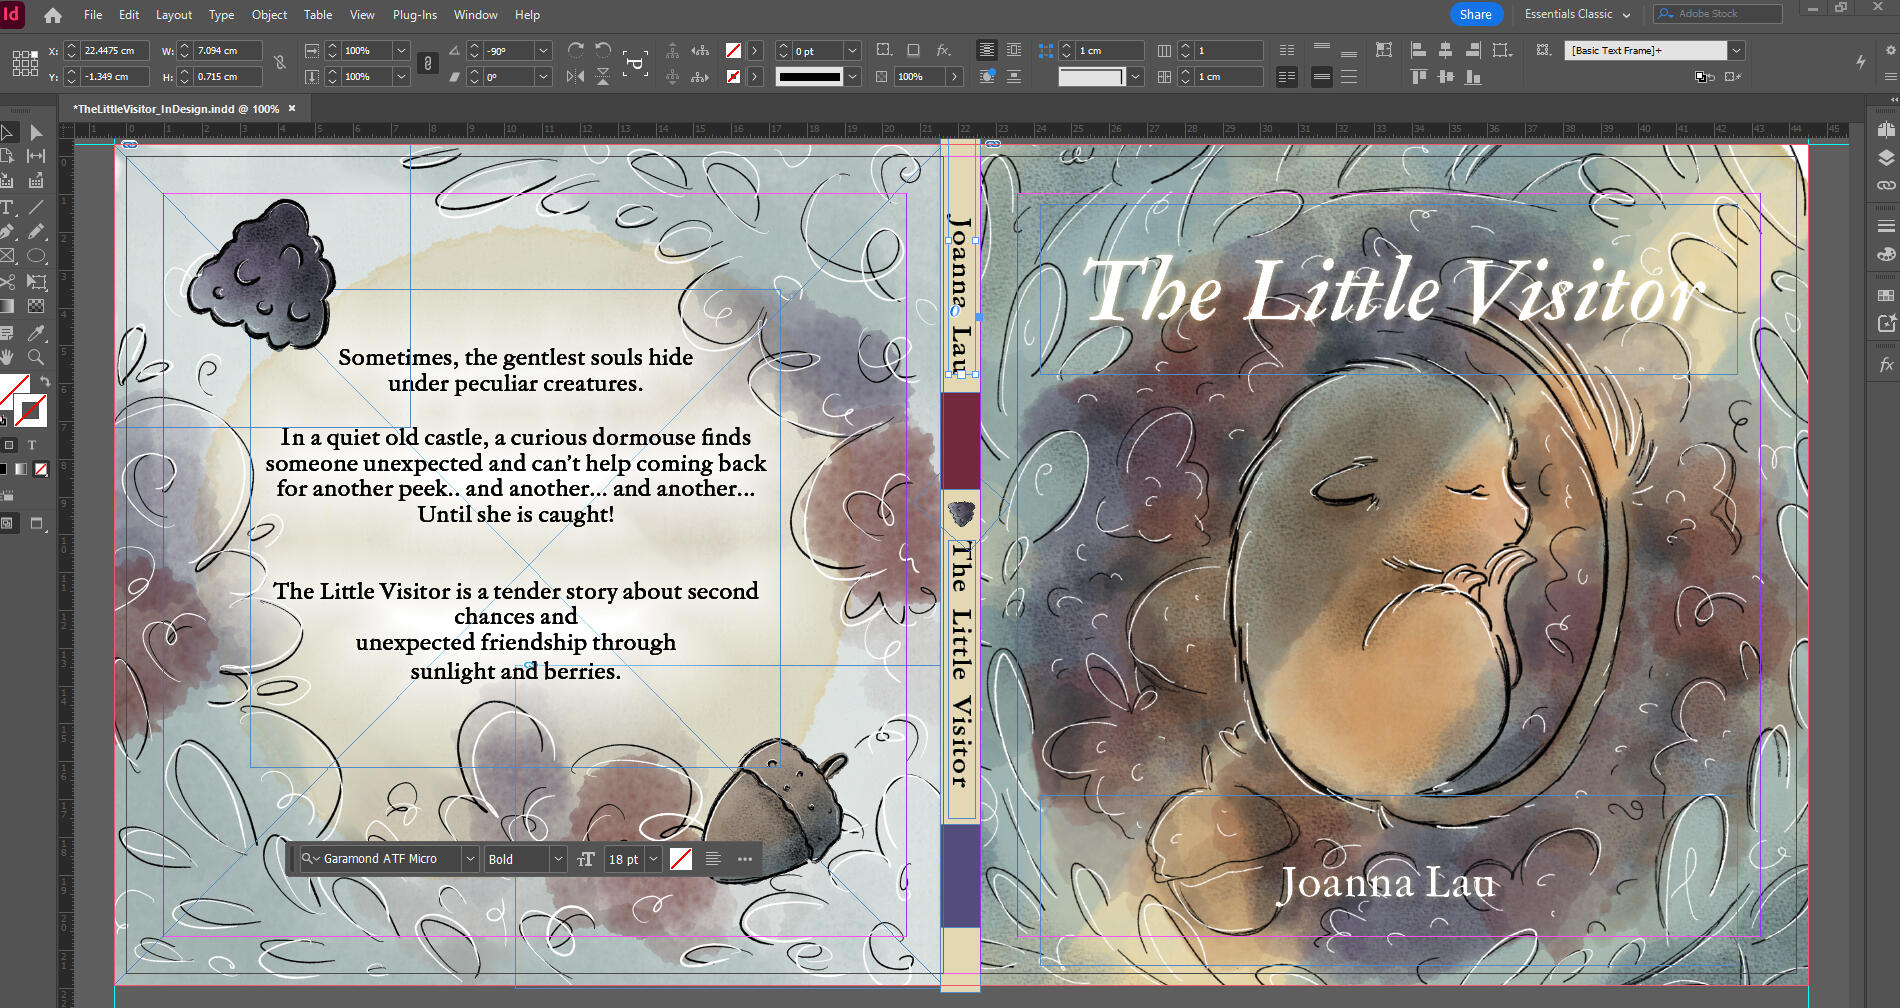Viewport: 1900px width, 1008px height.
Task: Activate the Zoom tool magnifier
Action: coord(36,357)
